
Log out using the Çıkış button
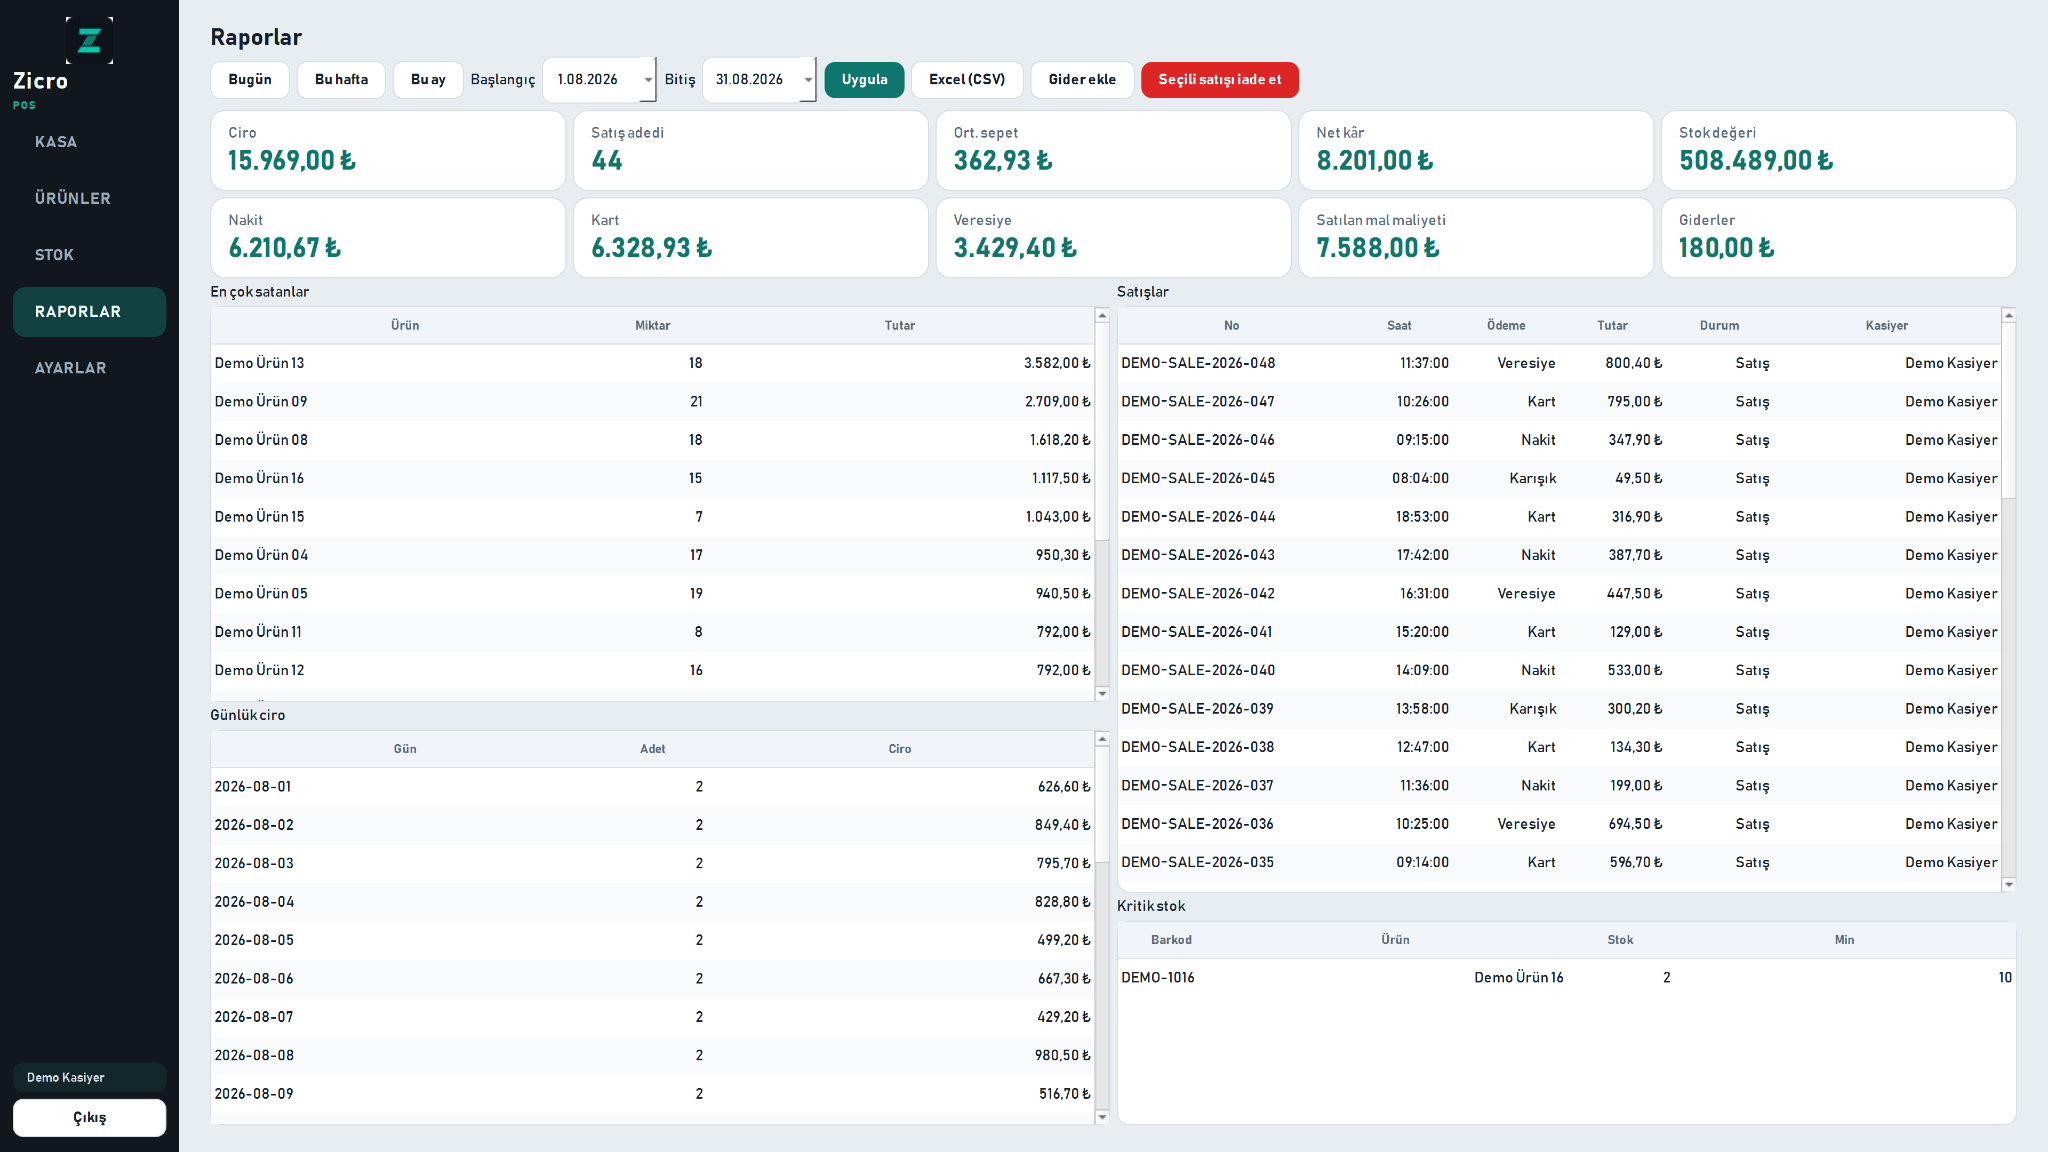point(89,1118)
